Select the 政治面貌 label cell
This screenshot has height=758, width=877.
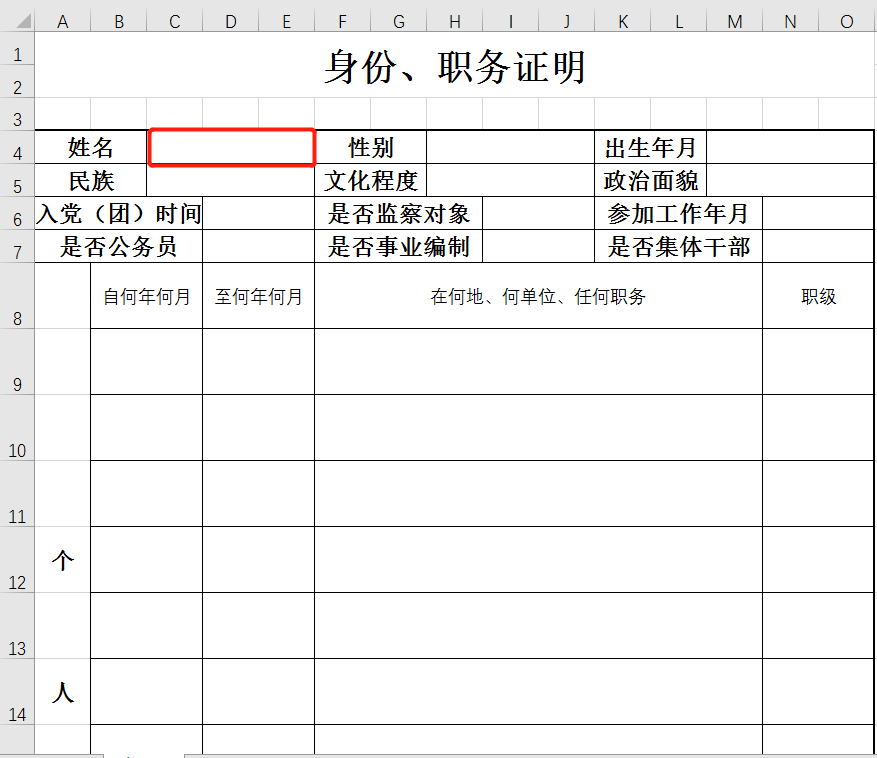[650, 180]
